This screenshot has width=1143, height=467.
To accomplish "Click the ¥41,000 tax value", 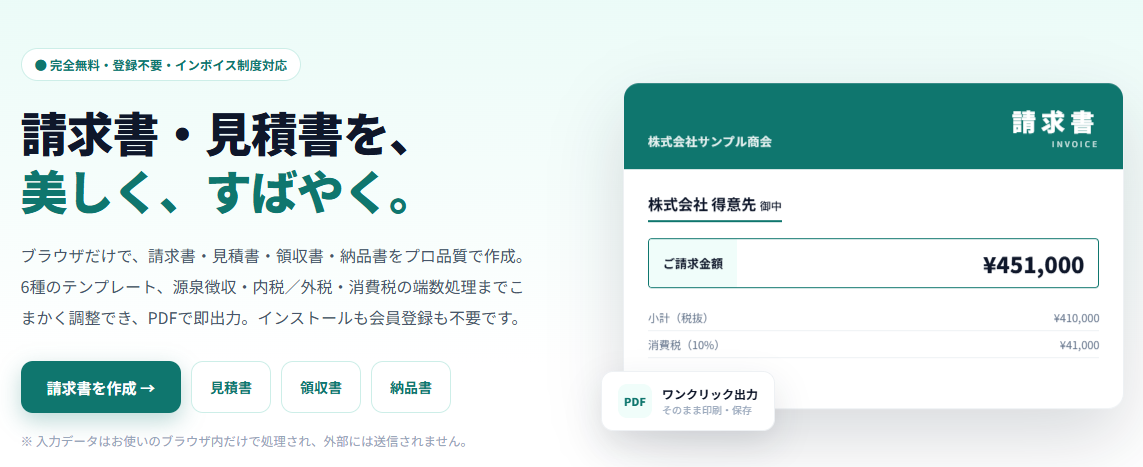I will 1080,345.
